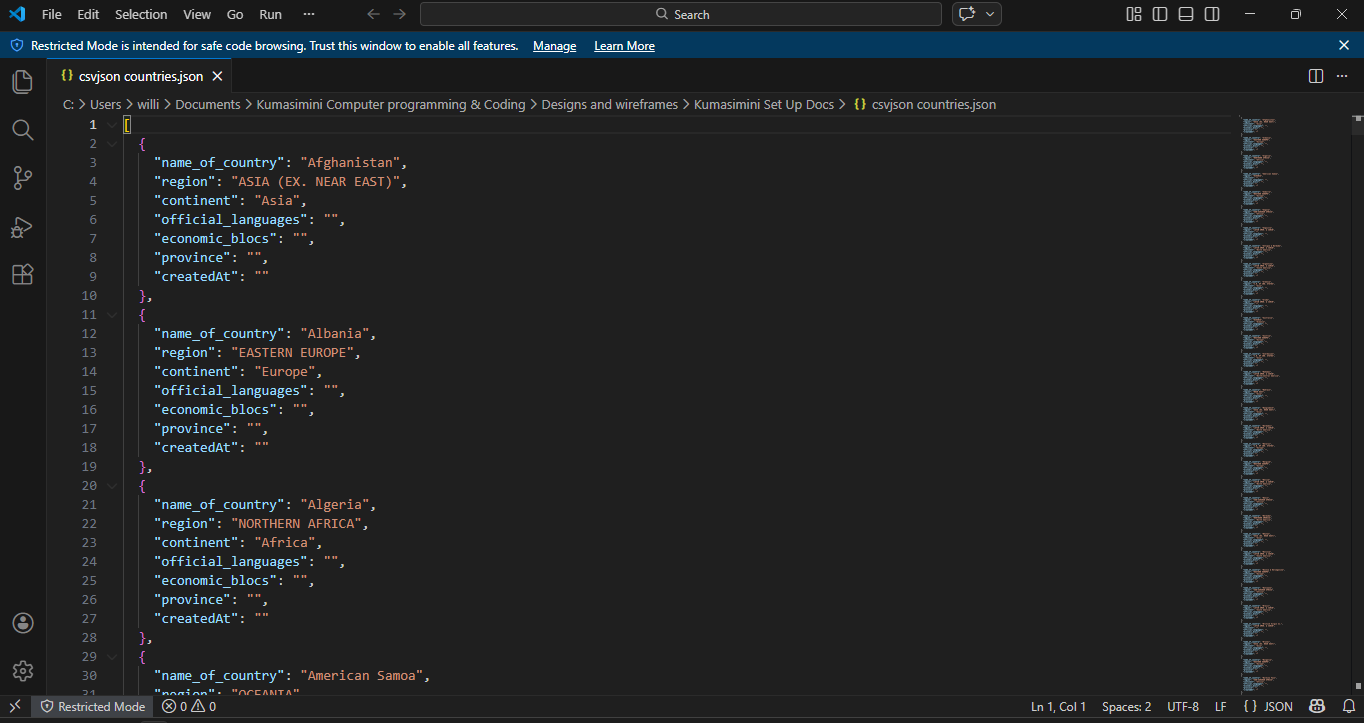Click the top Search command box
This screenshot has width=1364, height=723.
click(680, 14)
